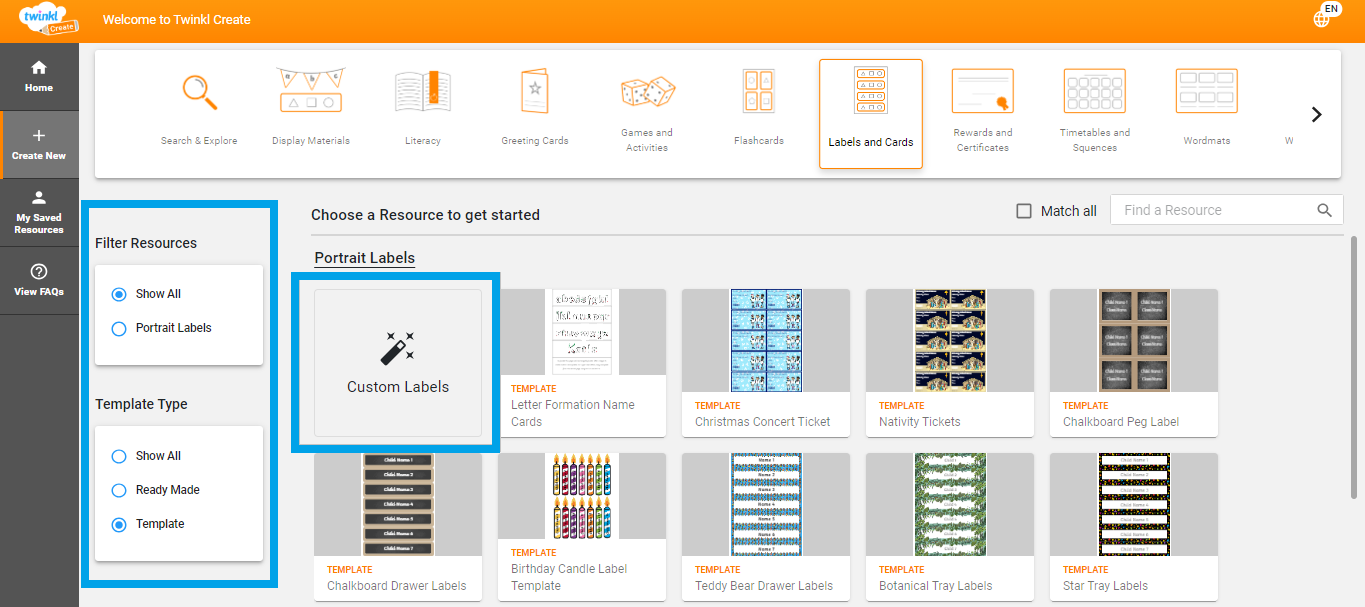This screenshot has width=1365, height=607.
Task: Select Portrait Labels filter radio button
Action: [119, 328]
